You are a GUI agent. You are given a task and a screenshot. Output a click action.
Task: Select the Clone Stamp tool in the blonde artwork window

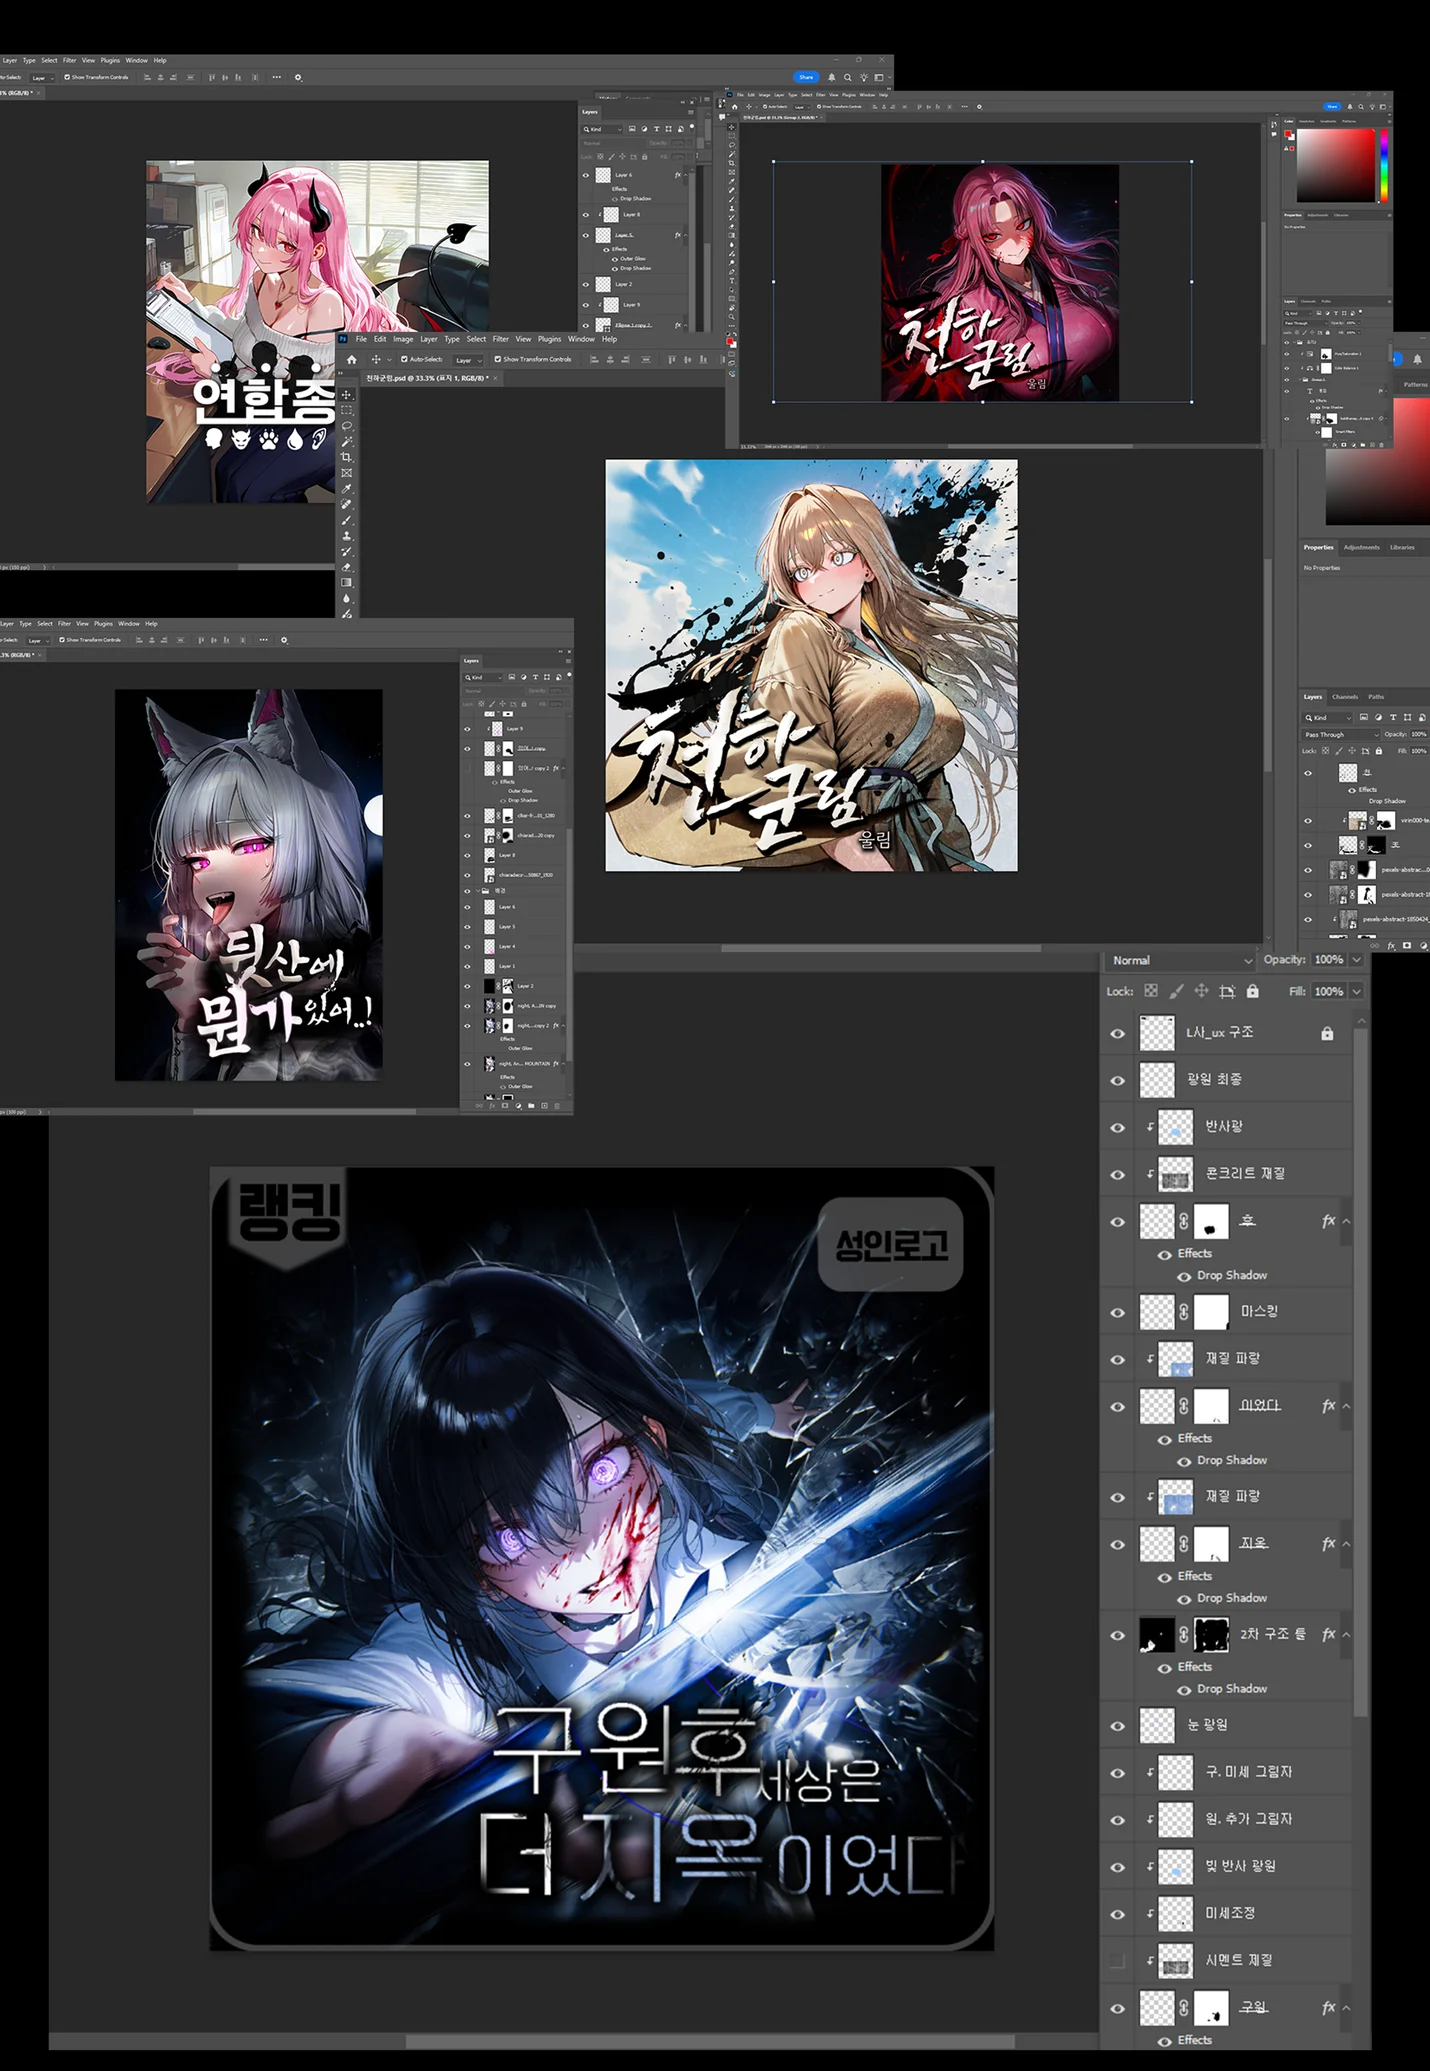click(347, 536)
